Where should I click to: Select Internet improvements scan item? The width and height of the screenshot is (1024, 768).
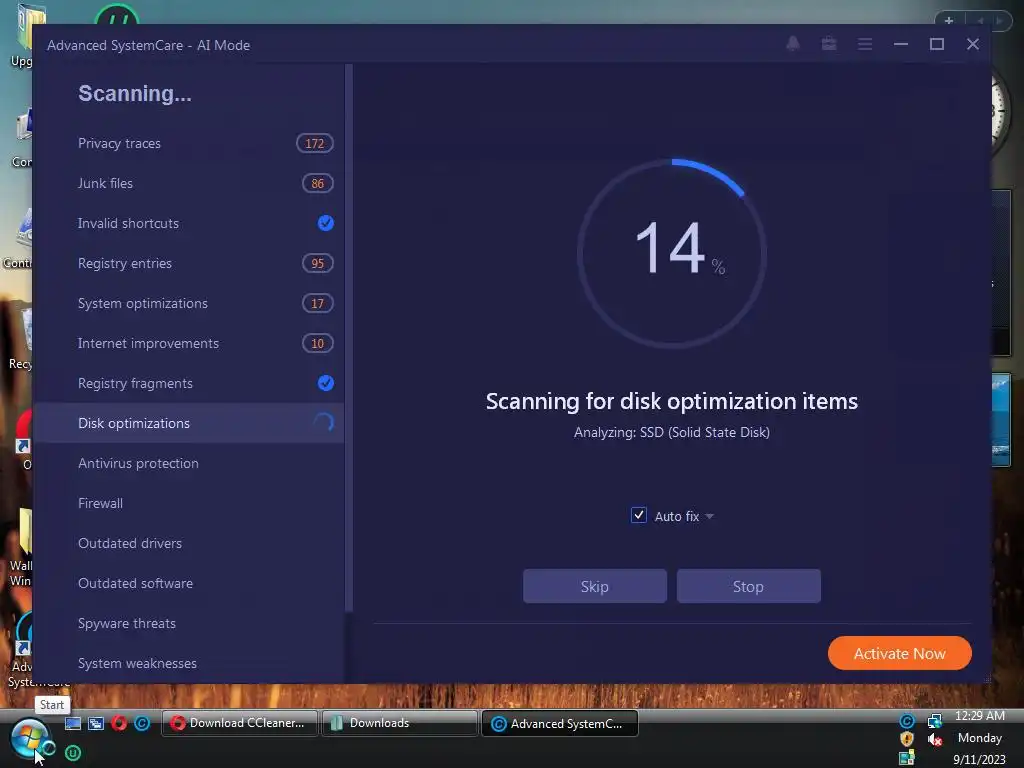point(188,344)
